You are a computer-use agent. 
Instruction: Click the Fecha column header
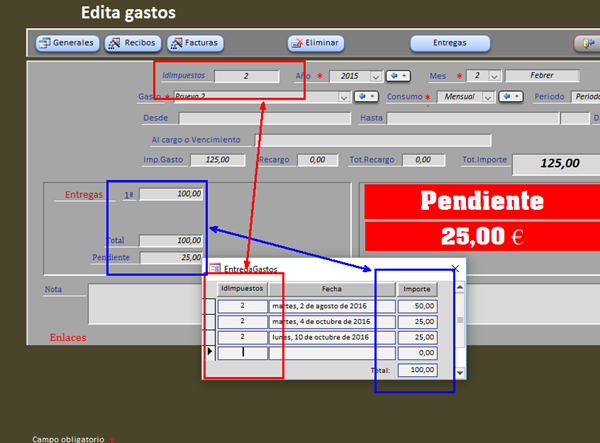(x=332, y=289)
